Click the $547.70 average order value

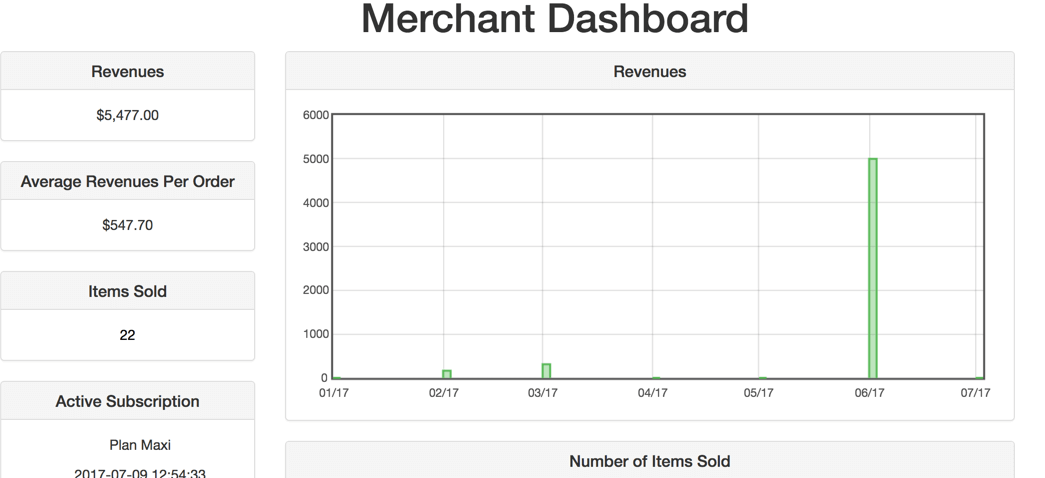click(x=127, y=225)
